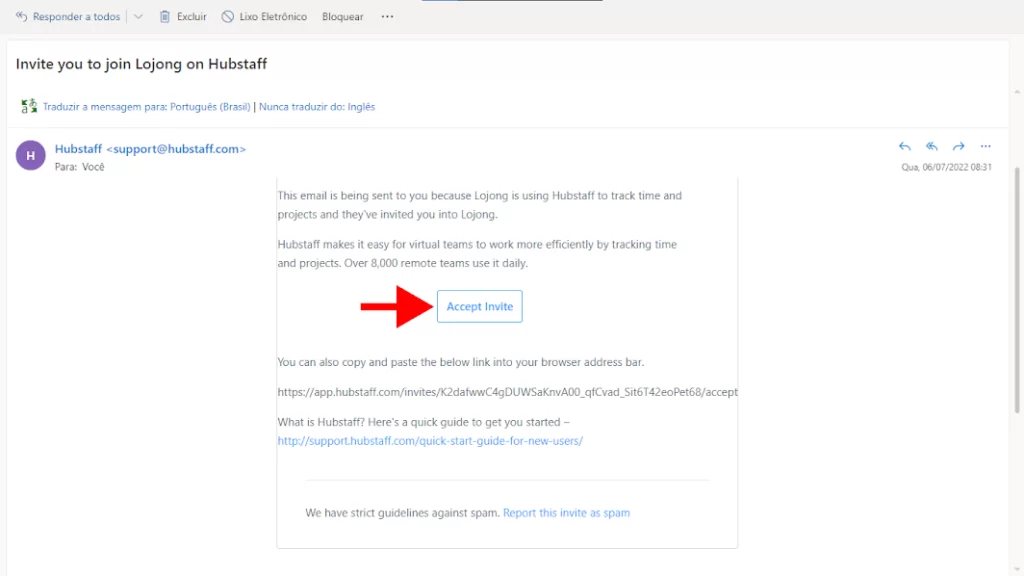Click the forward arrow icon
The image size is (1024, 576).
pyautogui.click(x=958, y=146)
